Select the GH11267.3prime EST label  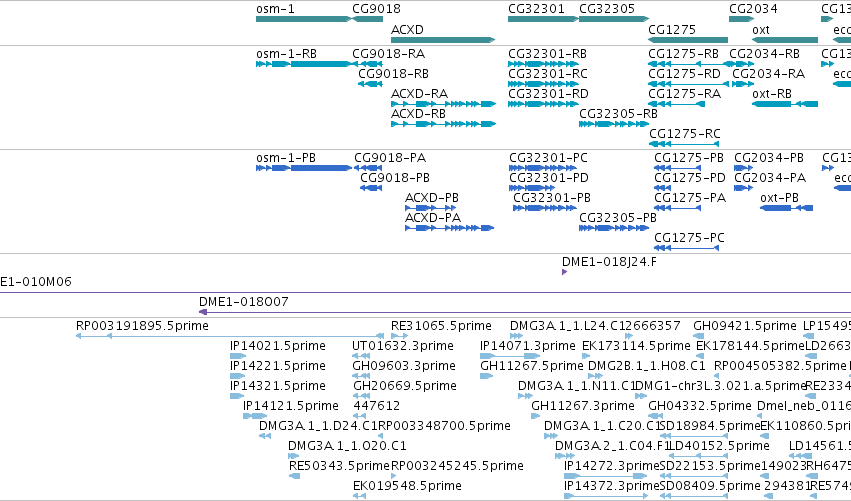[x=583, y=406]
